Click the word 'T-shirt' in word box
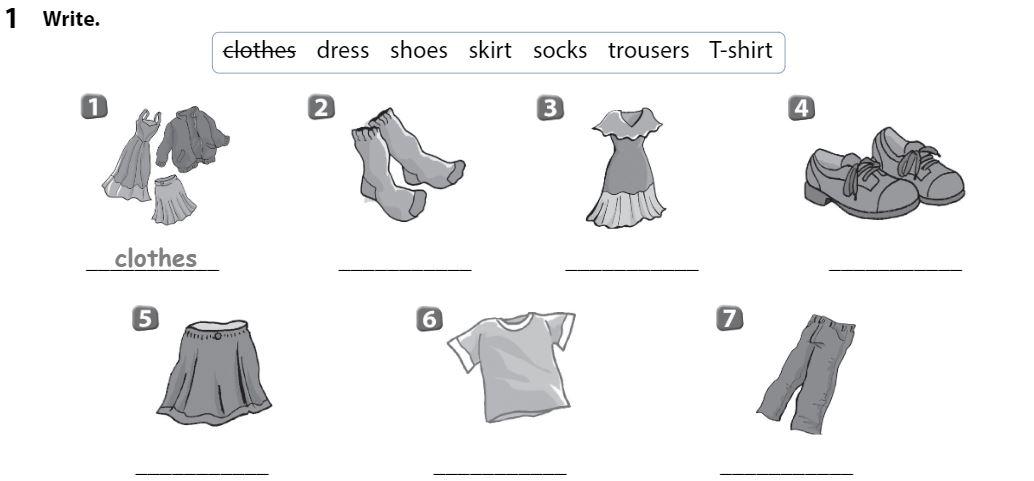The width and height of the screenshot is (1034, 481). [x=741, y=50]
